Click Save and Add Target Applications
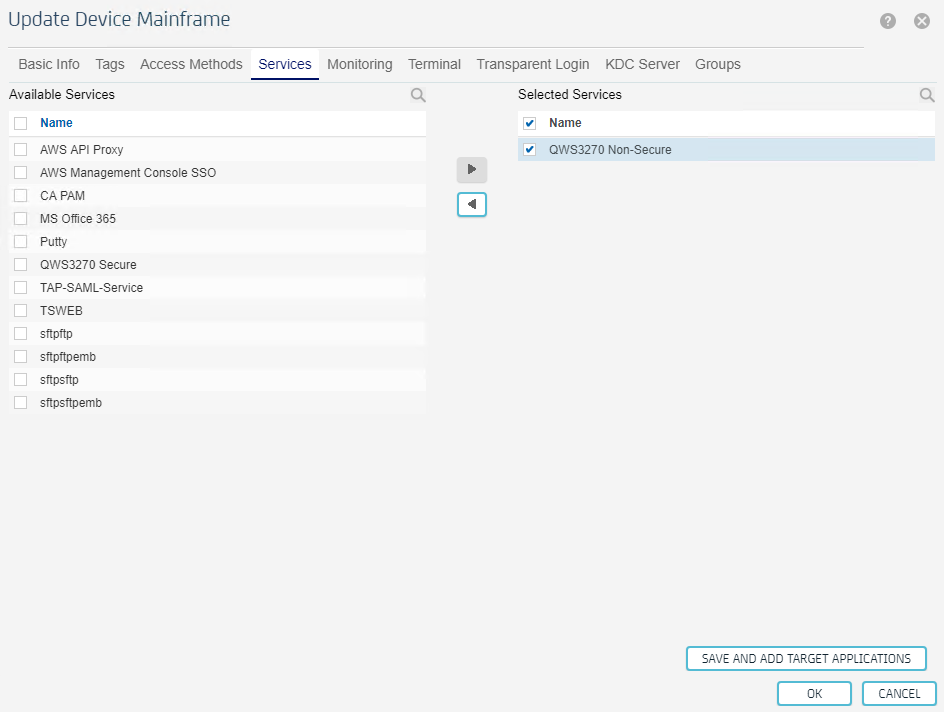944x712 pixels. (806, 659)
